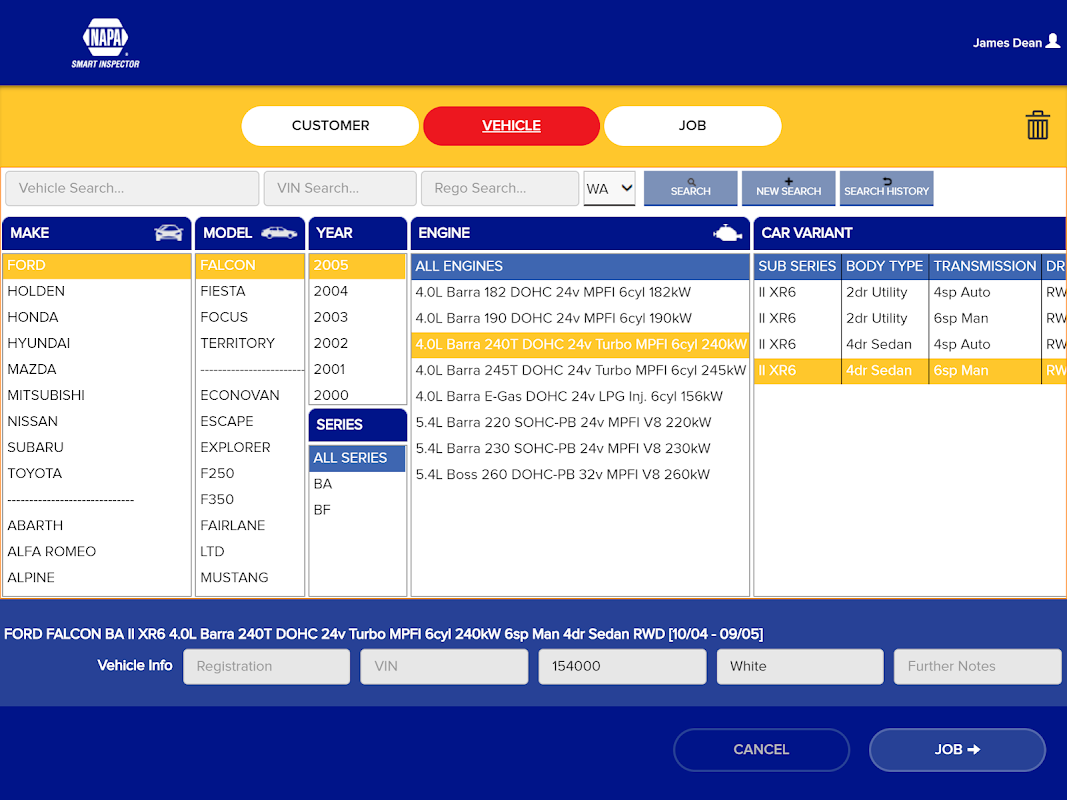Image resolution: width=1067 pixels, height=800 pixels.
Task: Select the VEHICLE tab
Action: point(511,126)
